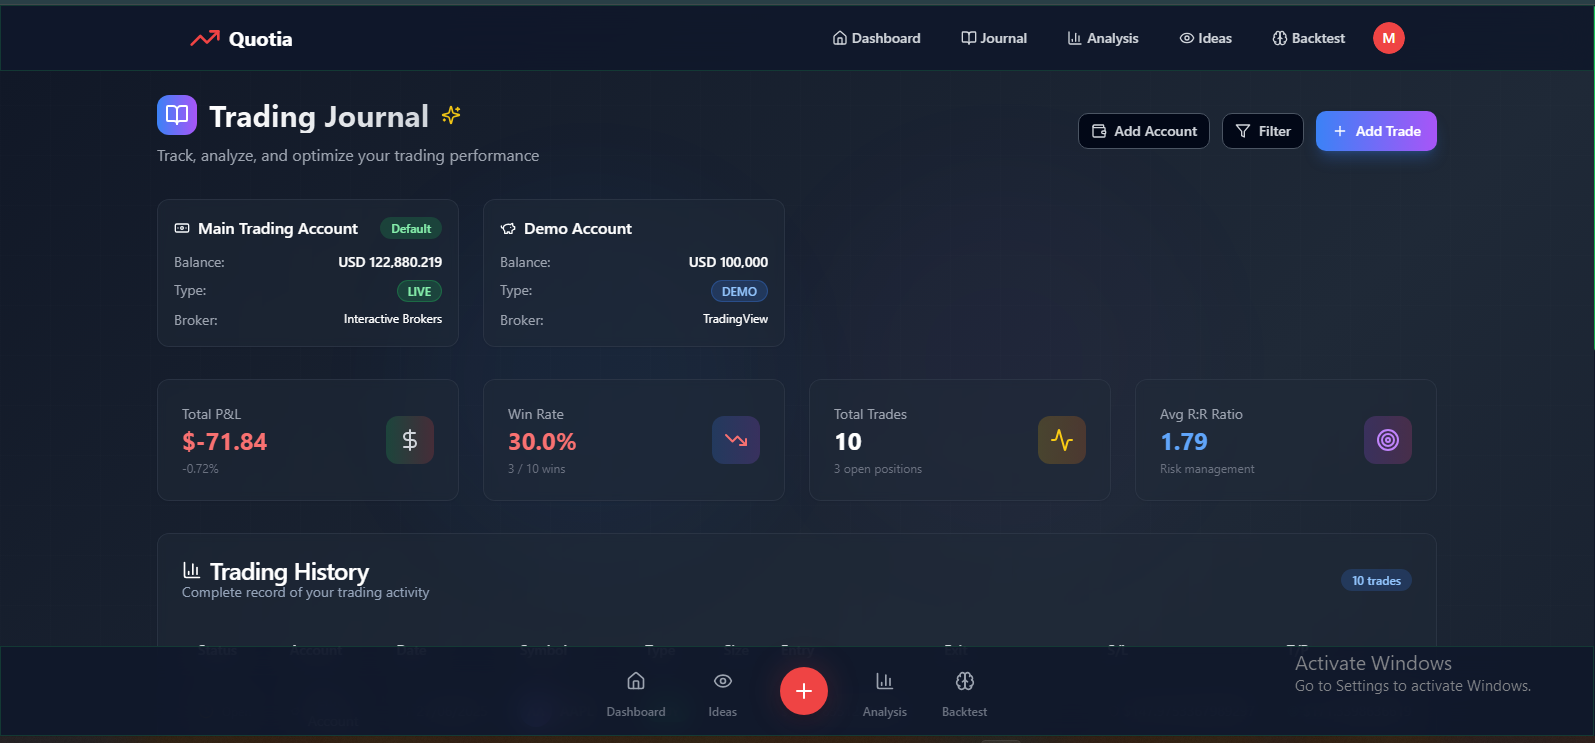Click the TradingView broker name
The height and width of the screenshot is (743, 1595).
pos(735,319)
